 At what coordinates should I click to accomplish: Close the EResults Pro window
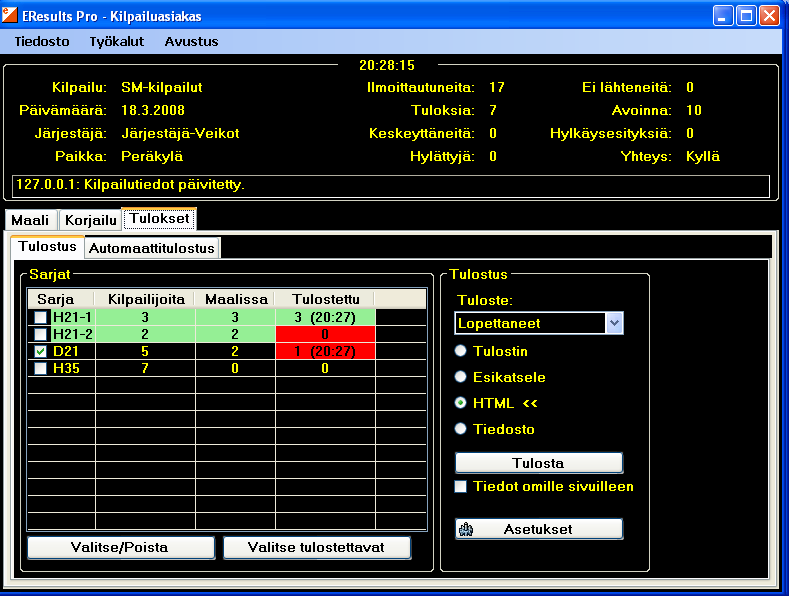pyautogui.click(x=769, y=16)
